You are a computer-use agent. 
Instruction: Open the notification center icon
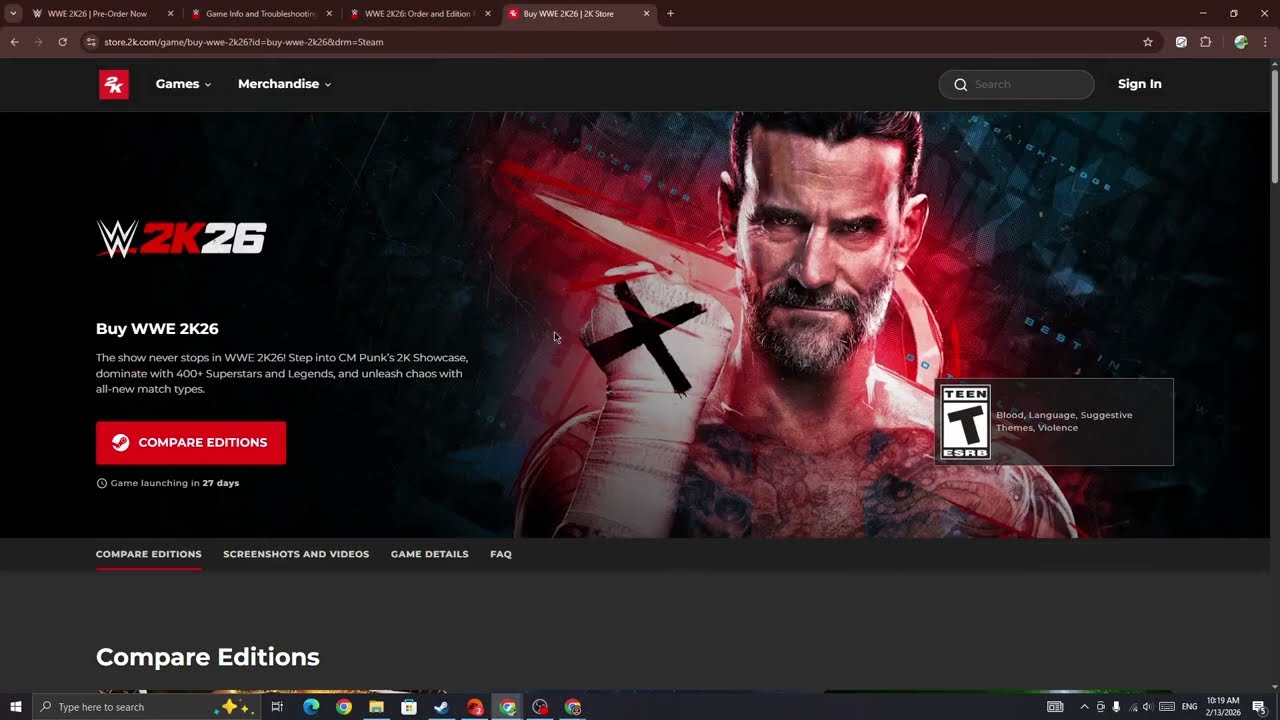1259,707
